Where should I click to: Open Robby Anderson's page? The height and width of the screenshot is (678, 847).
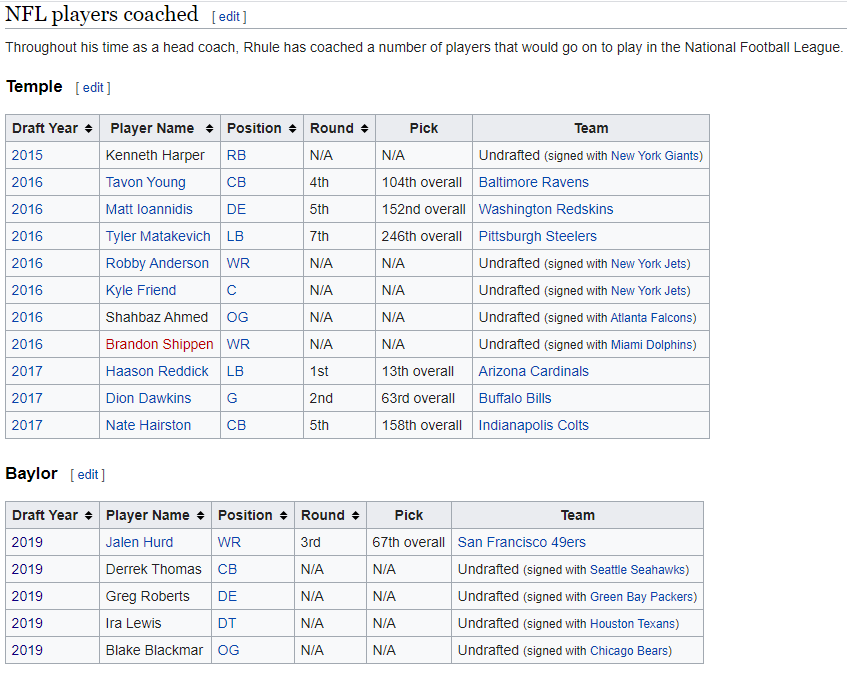[x=157, y=264]
